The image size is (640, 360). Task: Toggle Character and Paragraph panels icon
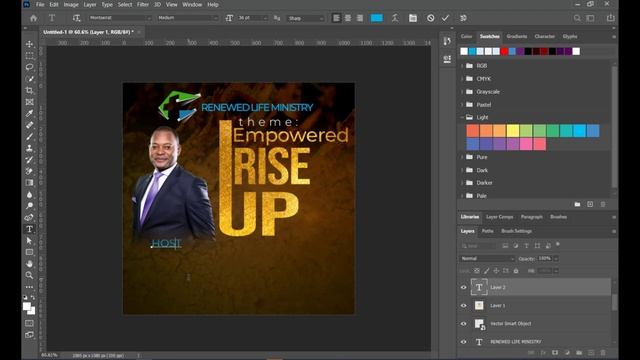(x=413, y=18)
